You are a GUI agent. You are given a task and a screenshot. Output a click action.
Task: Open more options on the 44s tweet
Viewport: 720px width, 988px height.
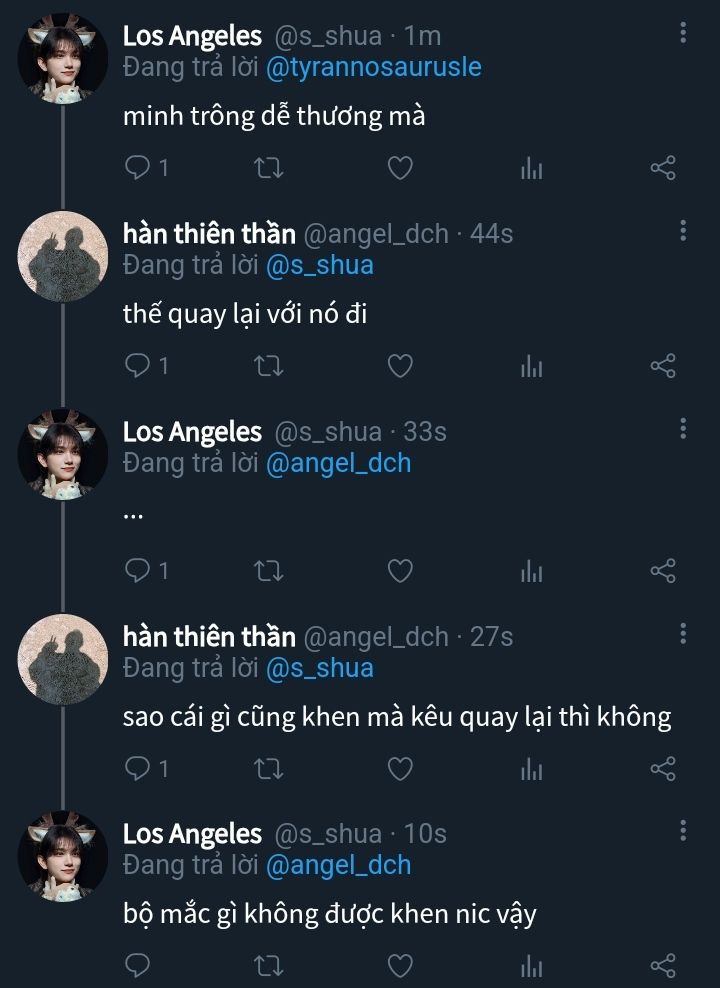683,232
